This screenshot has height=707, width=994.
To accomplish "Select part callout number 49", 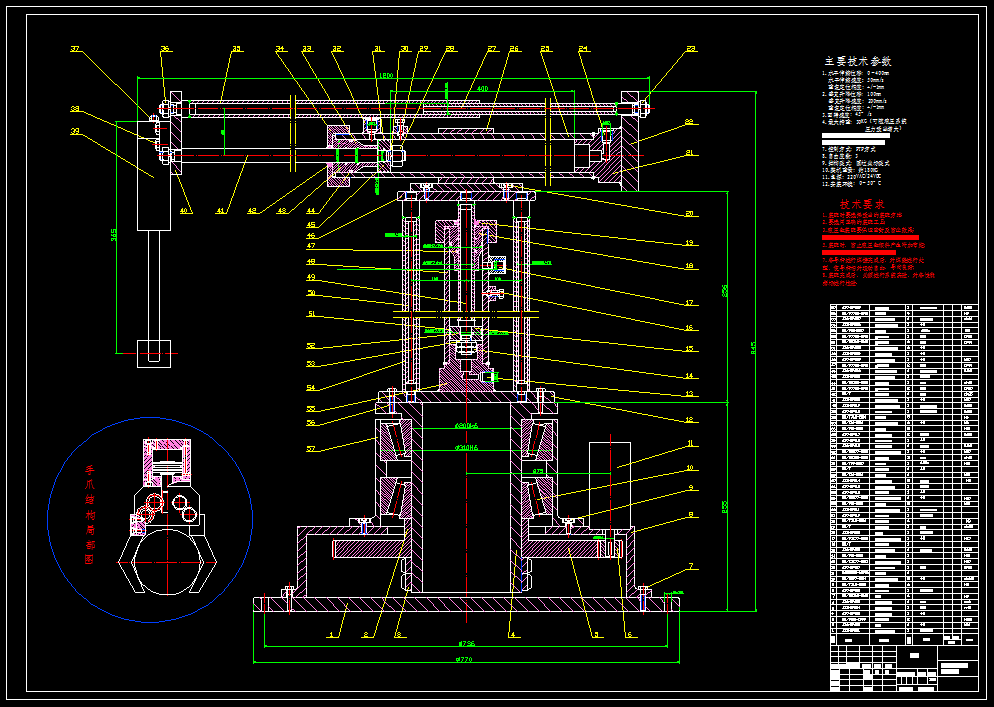I will pos(311,277).
